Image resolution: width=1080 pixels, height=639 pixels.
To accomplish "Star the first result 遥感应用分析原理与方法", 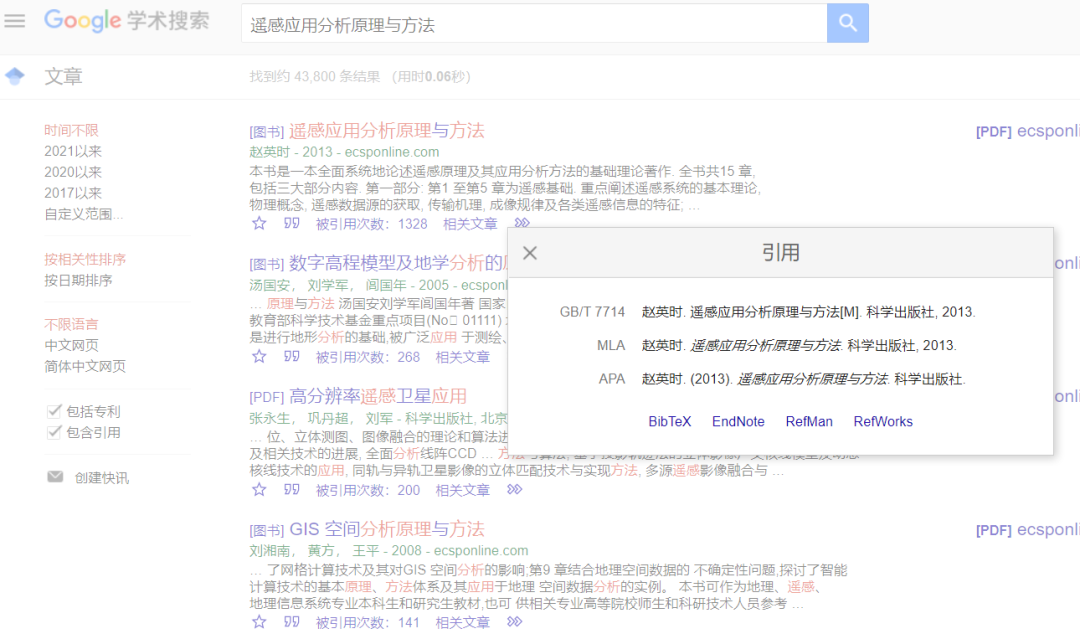I will (x=259, y=223).
